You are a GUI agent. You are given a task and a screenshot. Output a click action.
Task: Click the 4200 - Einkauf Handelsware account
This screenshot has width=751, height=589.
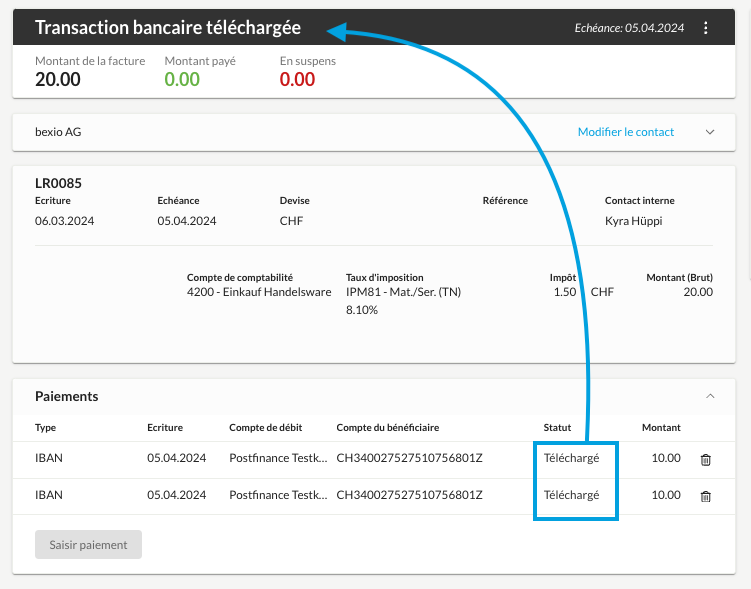(x=259, y=292)
